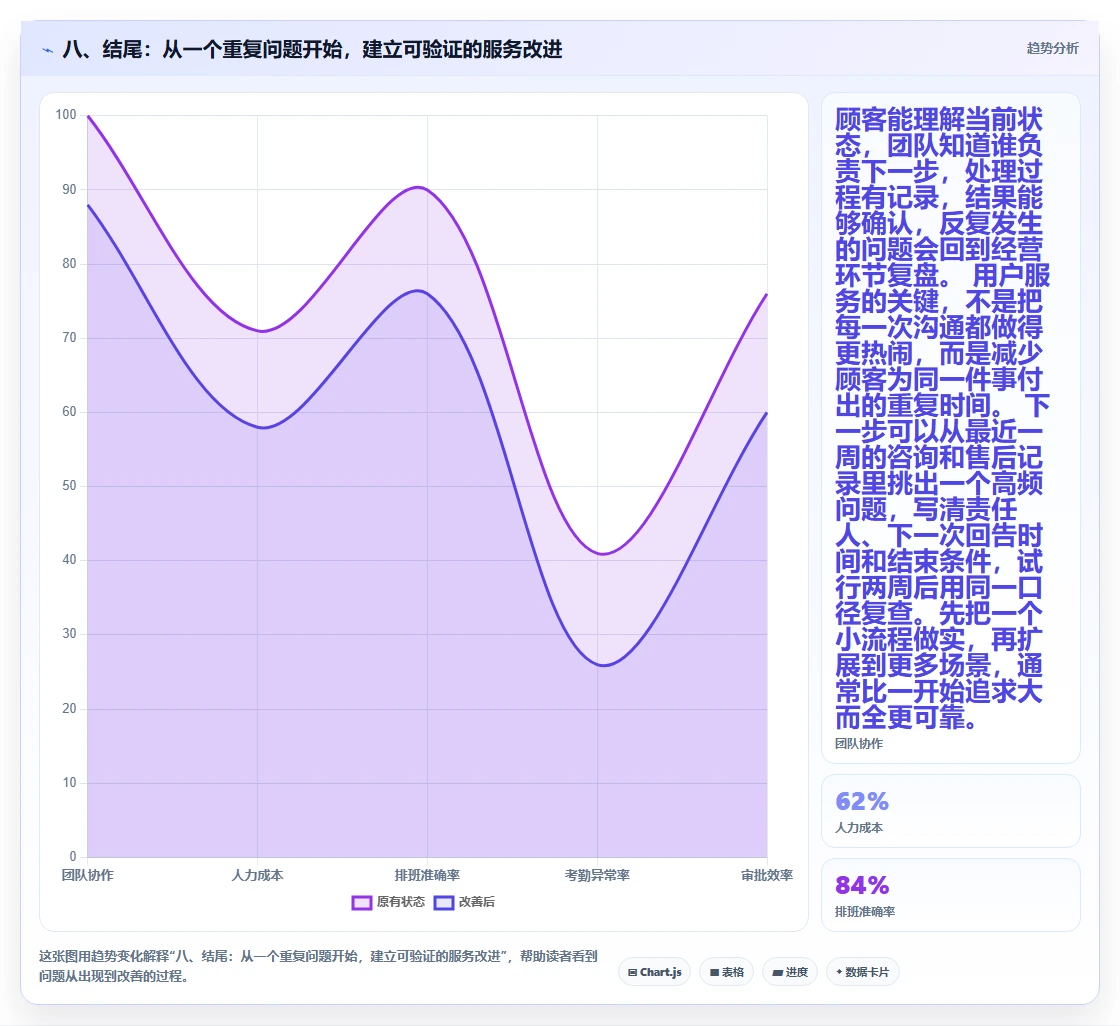This screenshot has height=1026, width=1120.
Task: Click the large purple summary paragraph
Action: [941, 418]
